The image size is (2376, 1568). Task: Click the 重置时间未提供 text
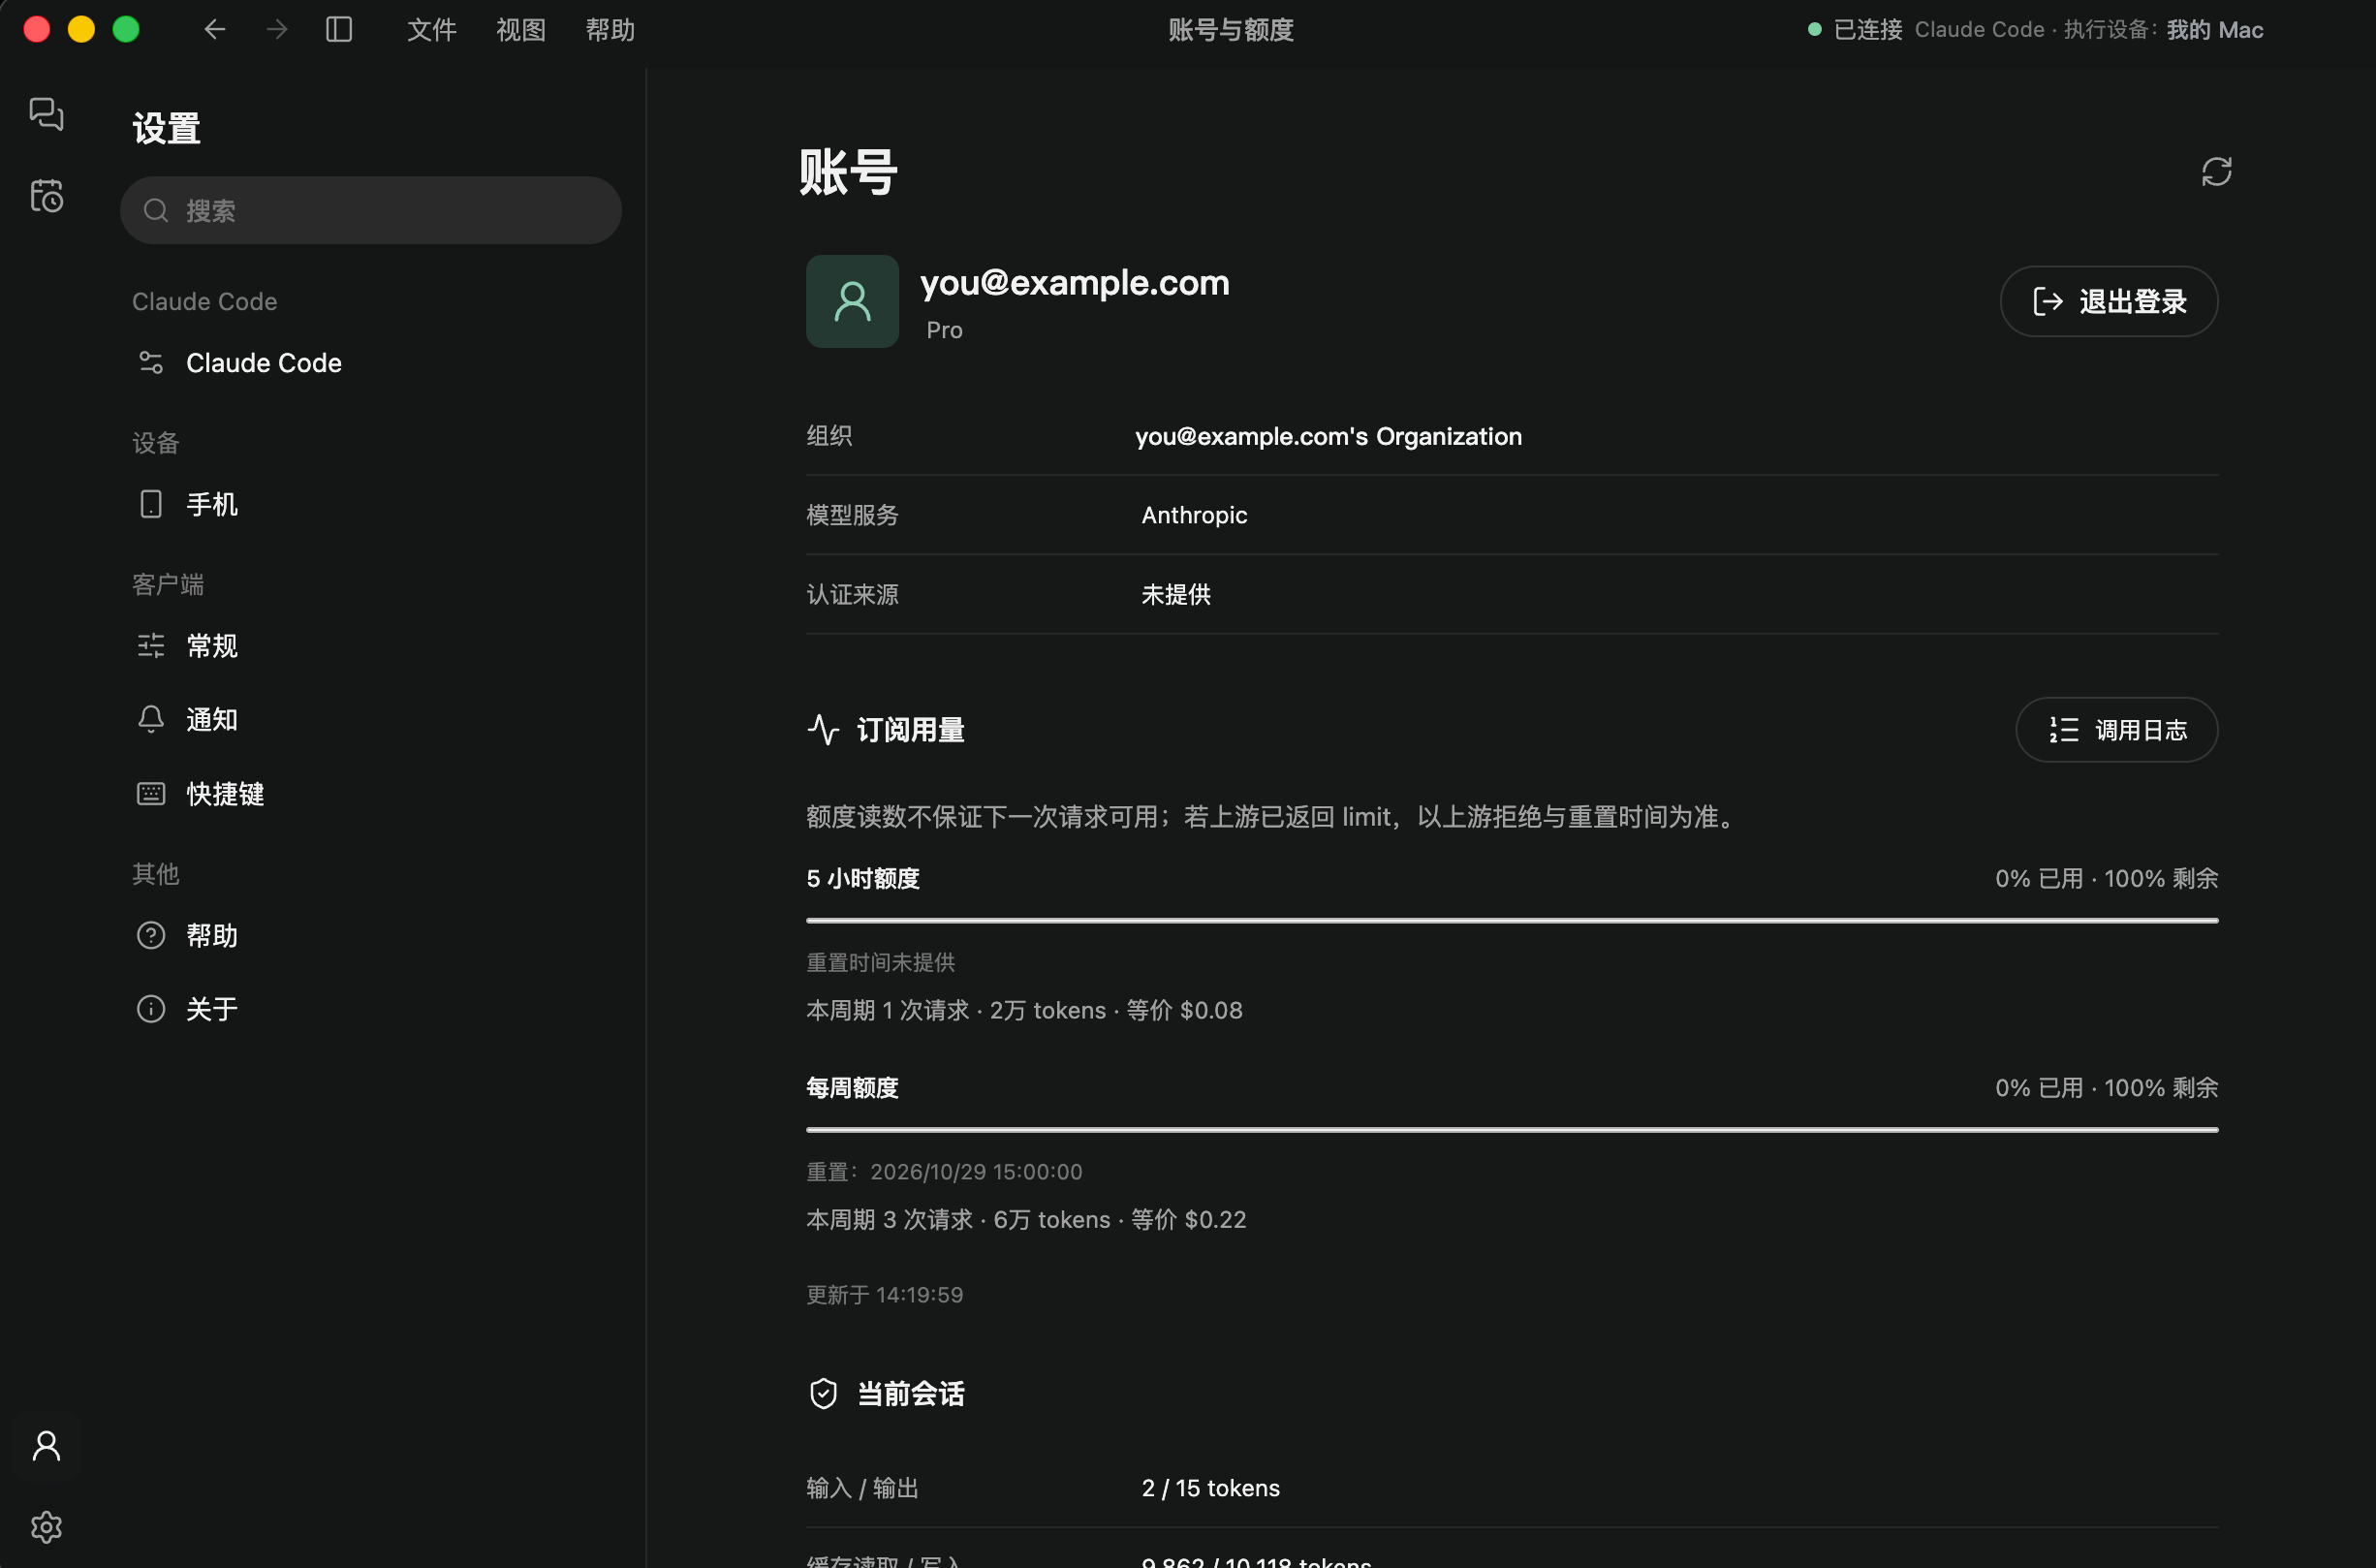click(880, 962)
